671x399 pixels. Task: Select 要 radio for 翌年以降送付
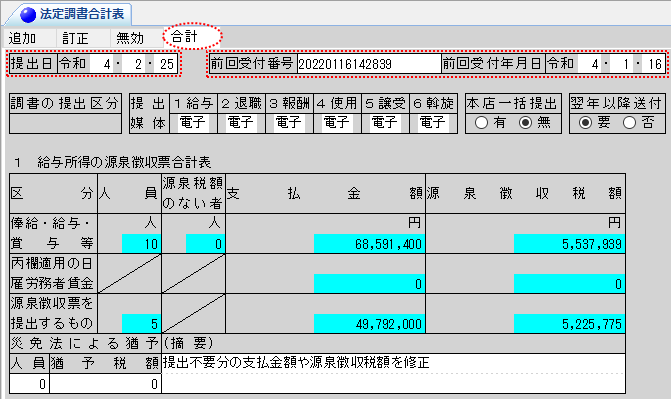pos(585,123)
